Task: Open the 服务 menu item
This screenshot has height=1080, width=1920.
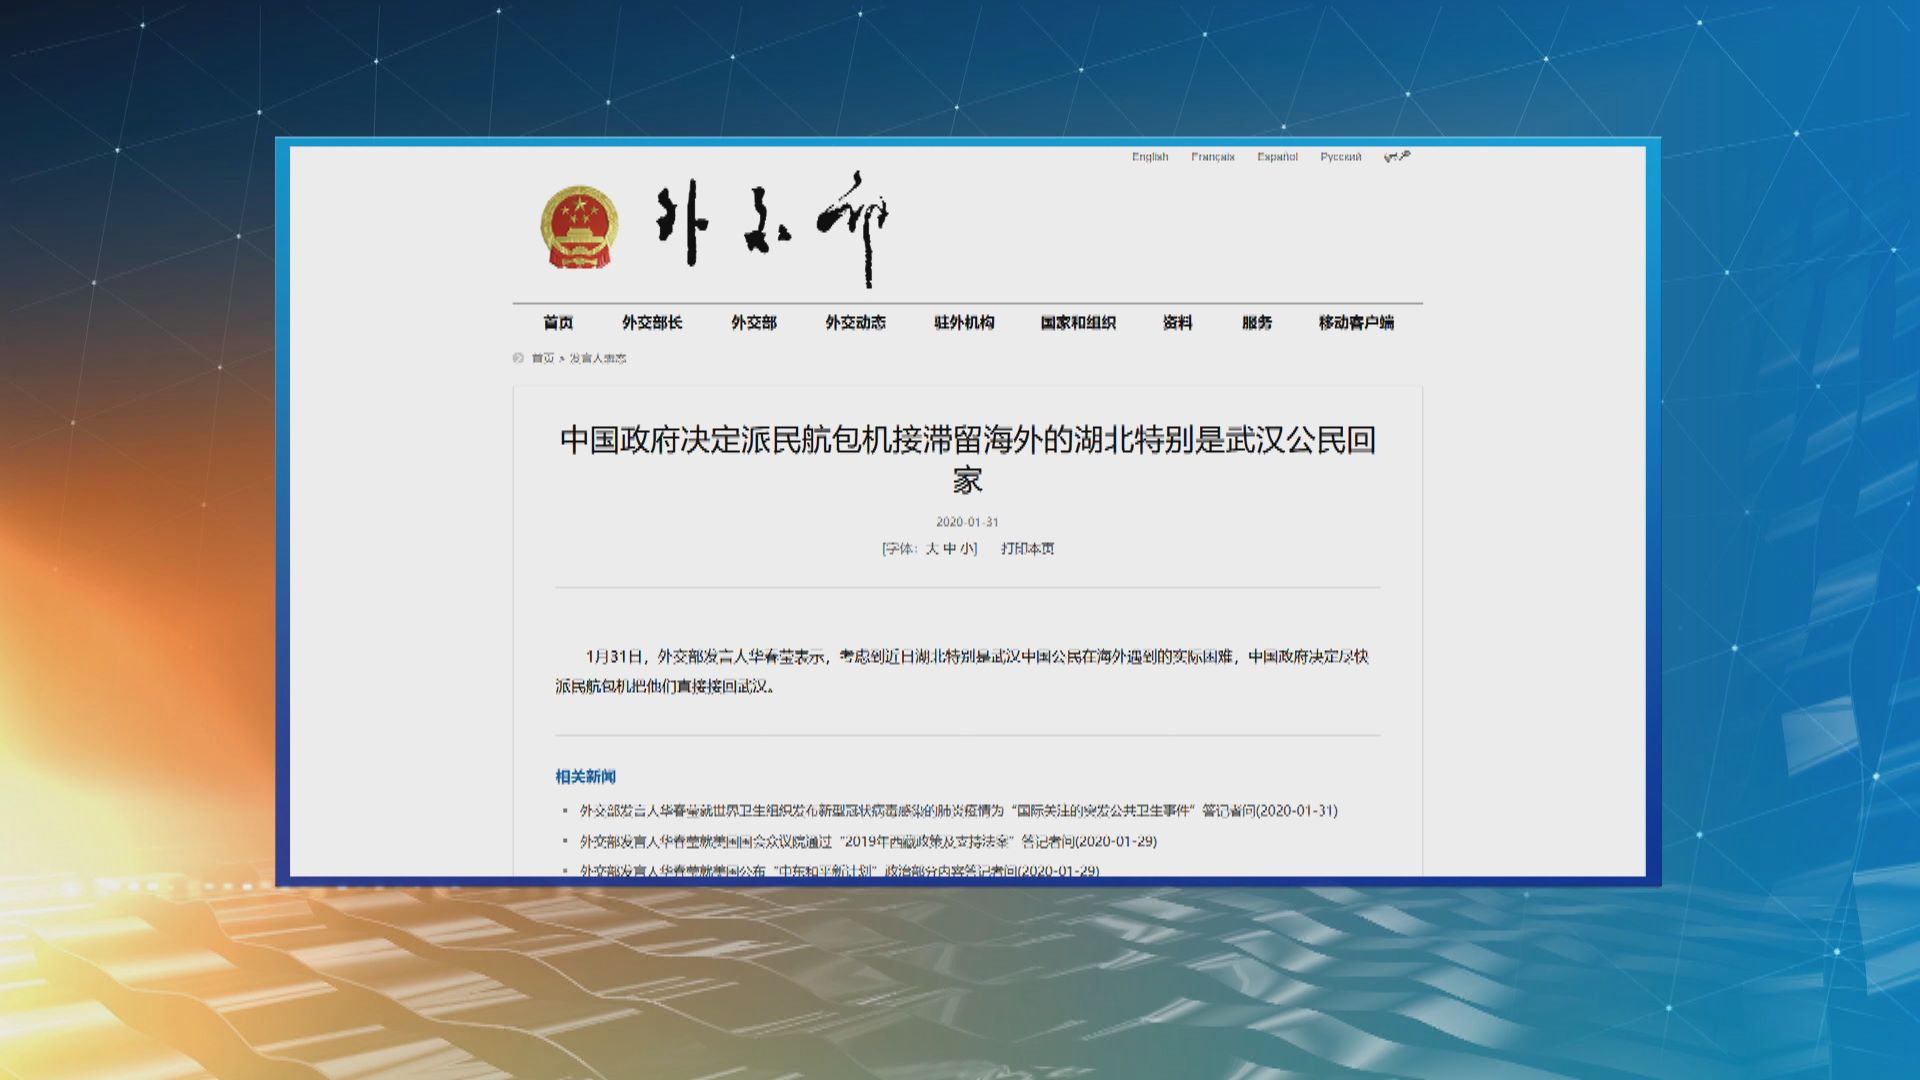Action: point(1257,322)
